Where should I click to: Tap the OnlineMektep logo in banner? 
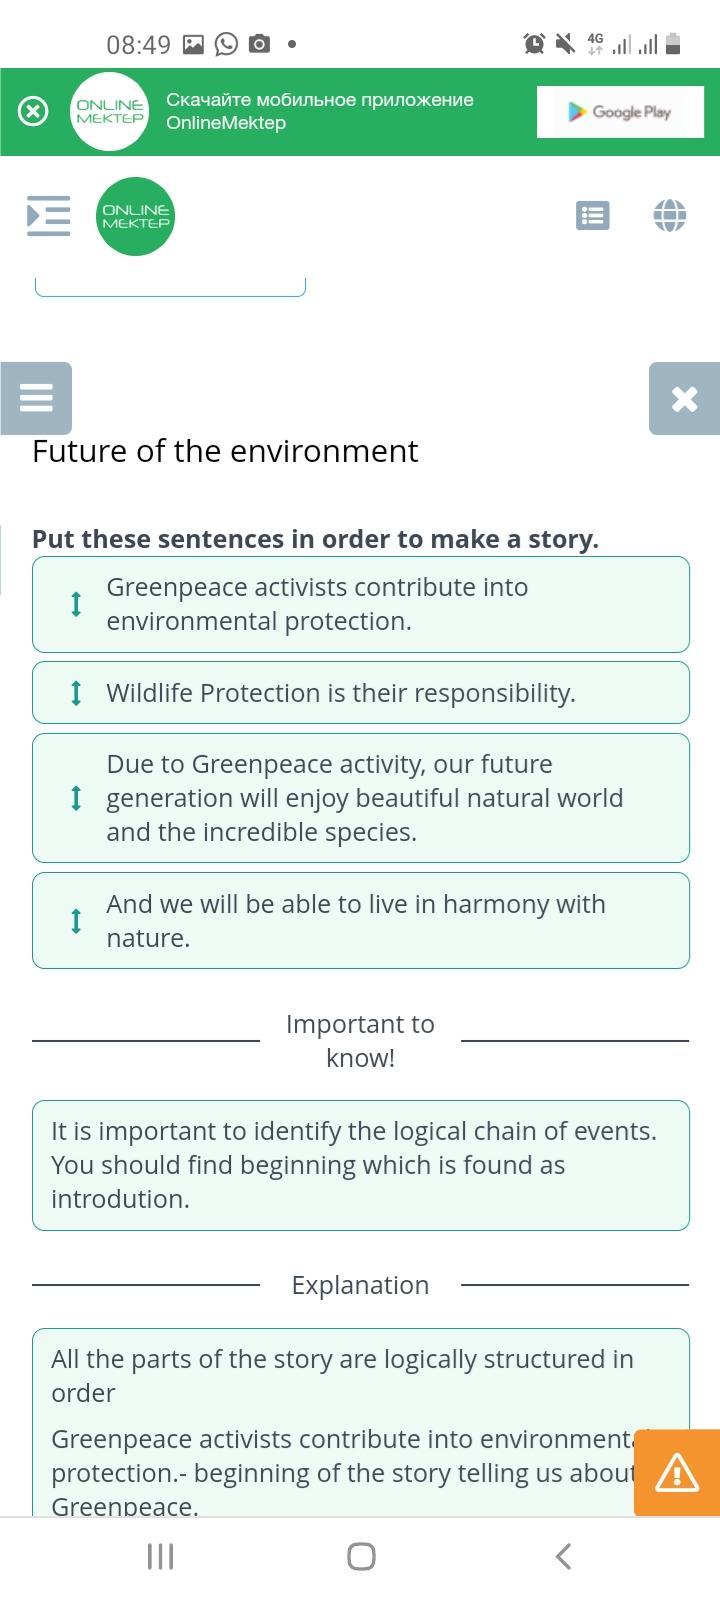click(x=110, y=111)
